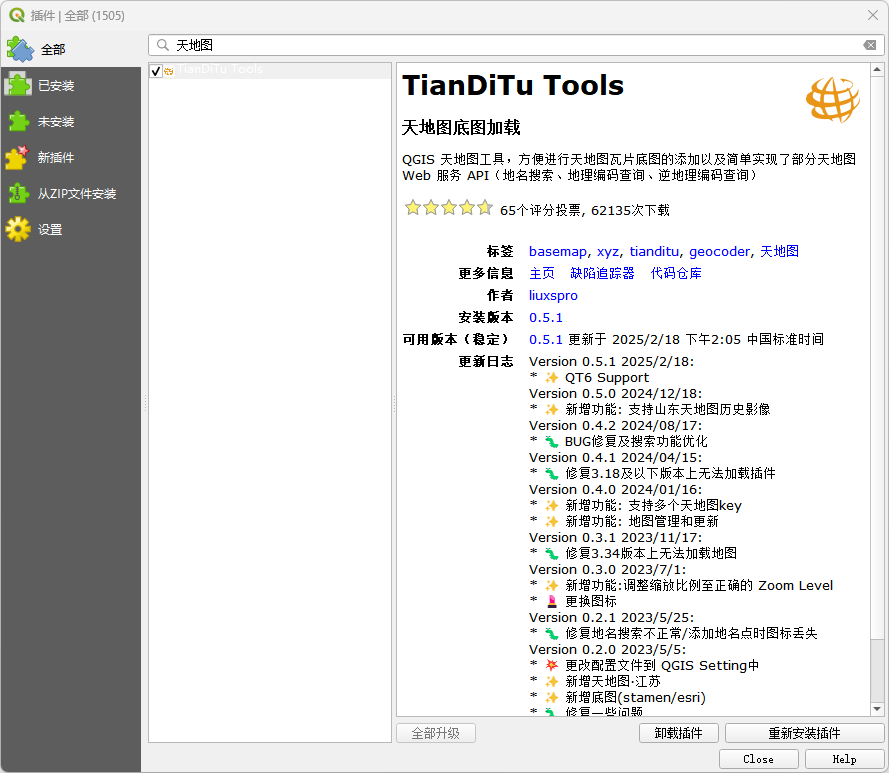Click the scrollbar up arrow in details pane
889x773 pixels.
[877, 70]
